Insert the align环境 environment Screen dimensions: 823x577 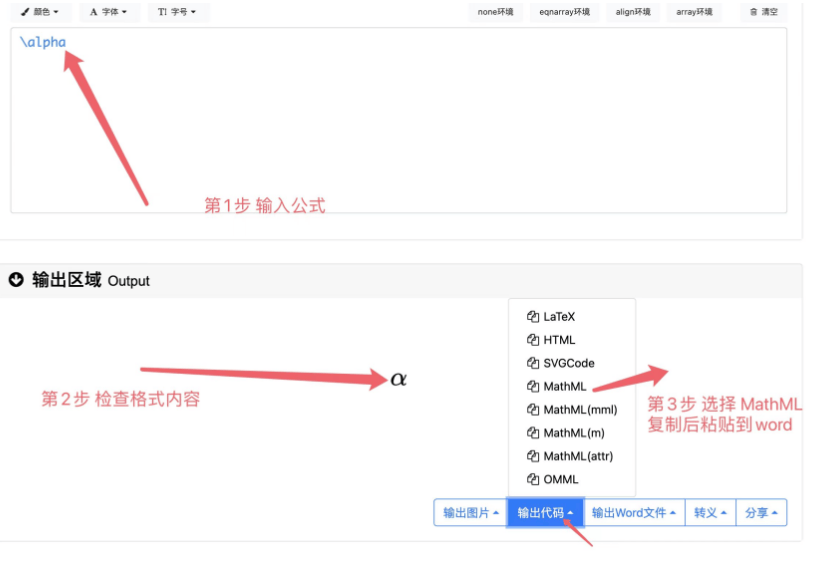633,12
